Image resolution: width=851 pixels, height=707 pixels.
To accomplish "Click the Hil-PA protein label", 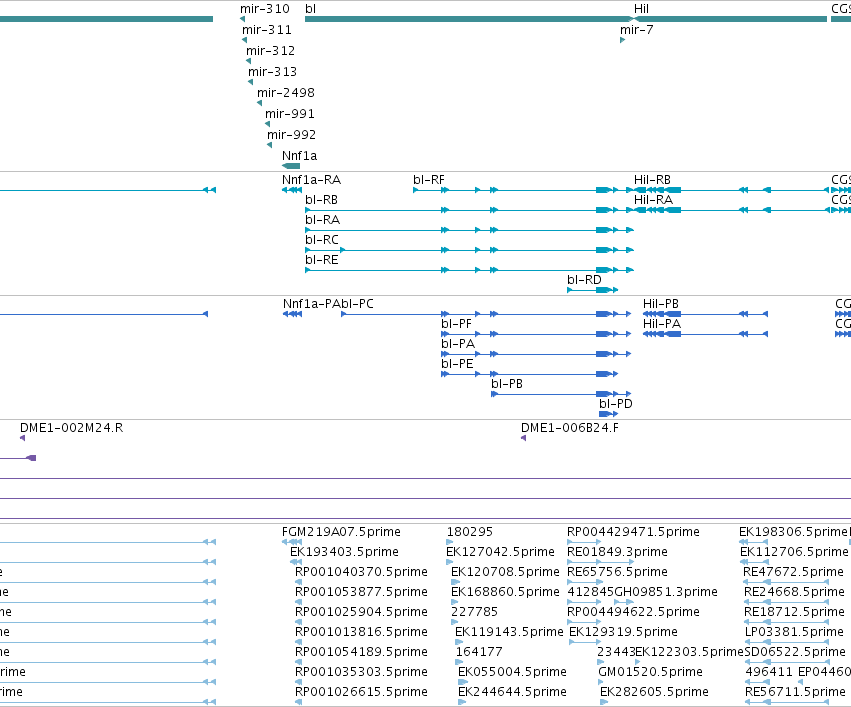I will coord(662,324).
